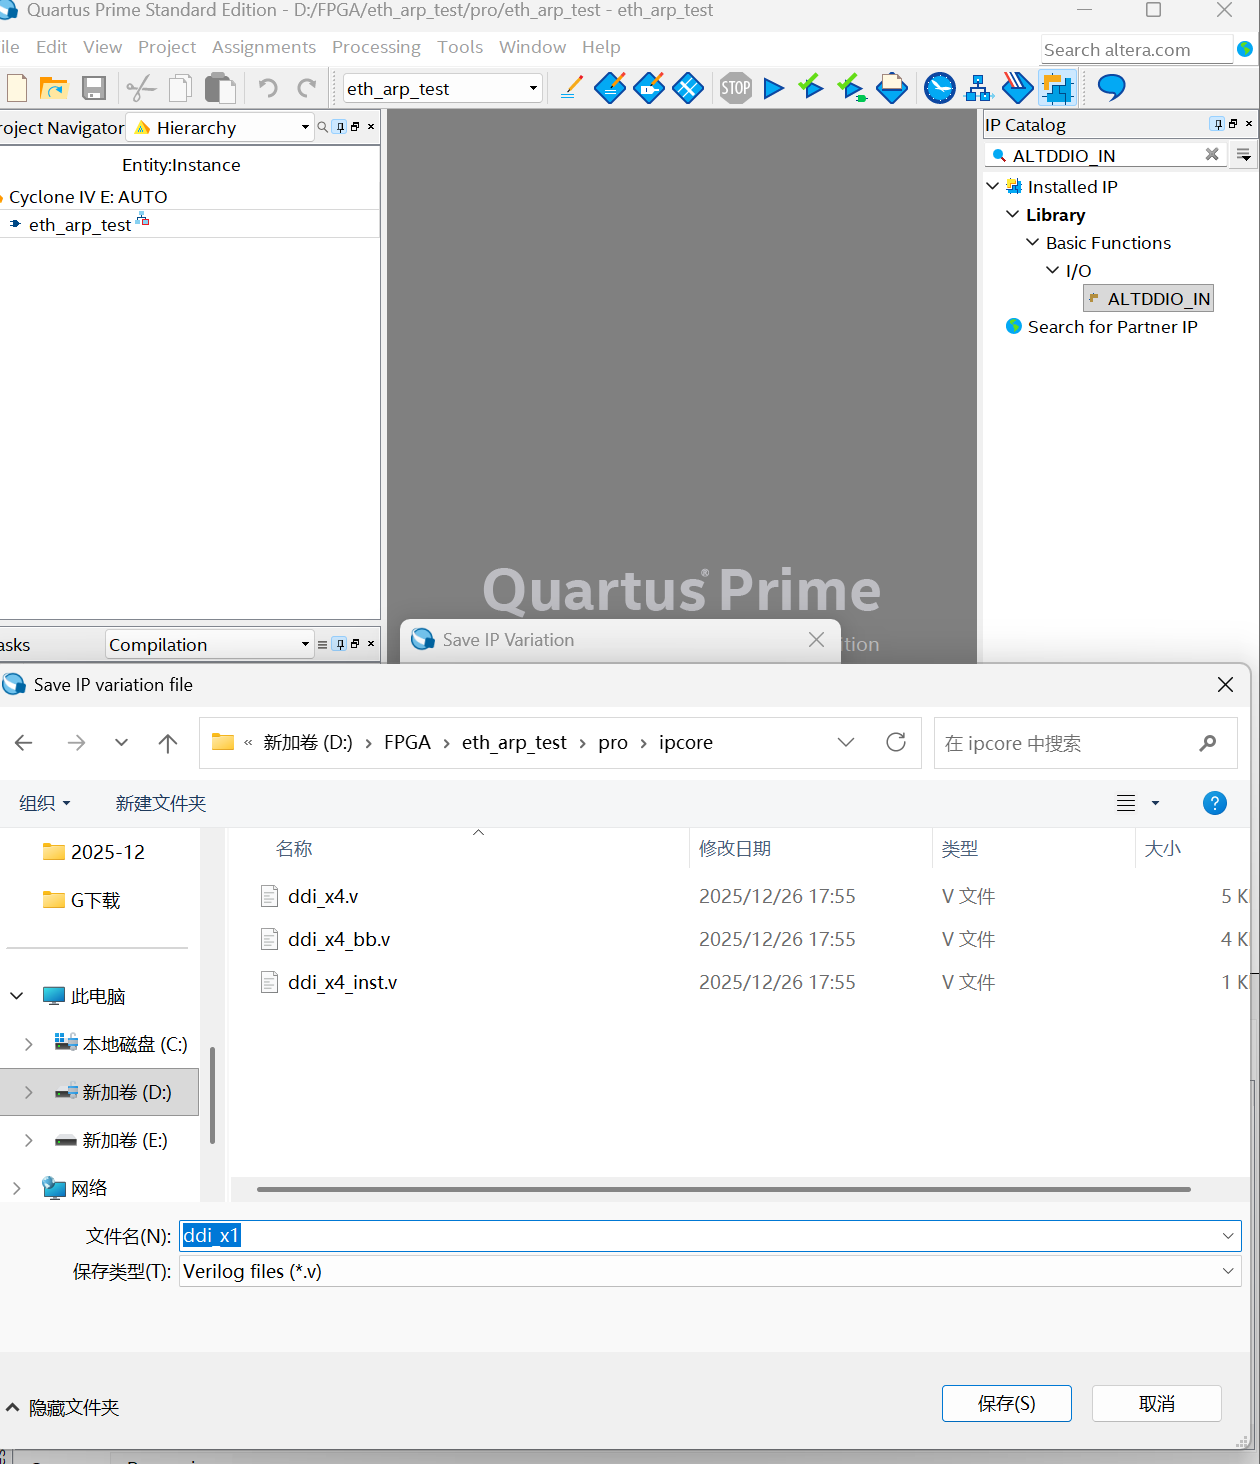The image size is (1260, 1464).
Task: Collapse the 此电脑 tree node
Action: pyautogui.click(x=16, y=996)
